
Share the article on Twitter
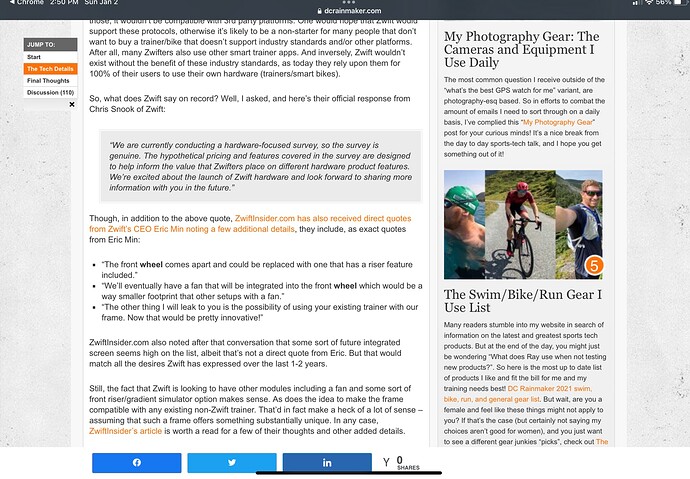[232, 462]
